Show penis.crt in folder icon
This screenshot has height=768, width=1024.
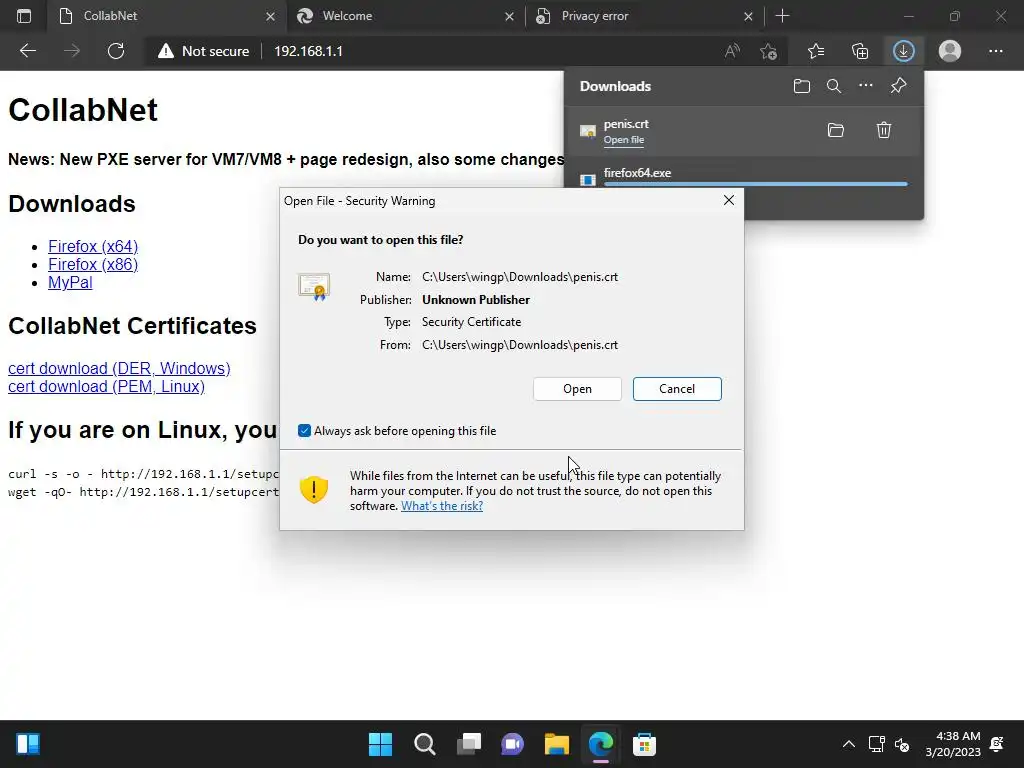tap(836, 130)
